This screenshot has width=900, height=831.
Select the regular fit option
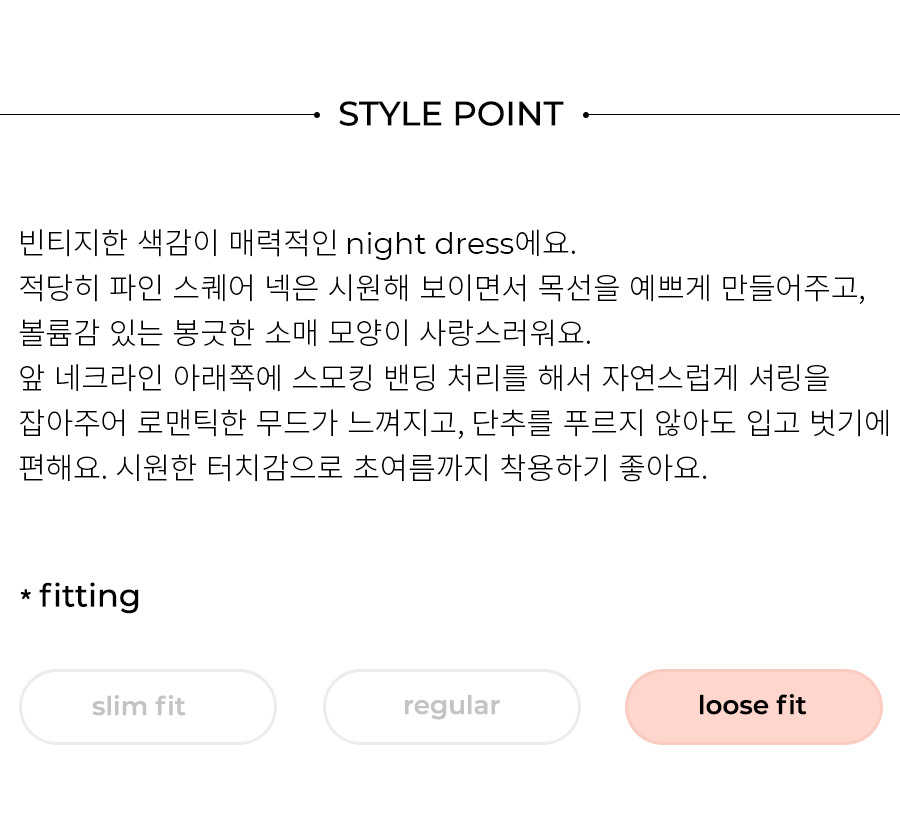(x=452, y=706)
